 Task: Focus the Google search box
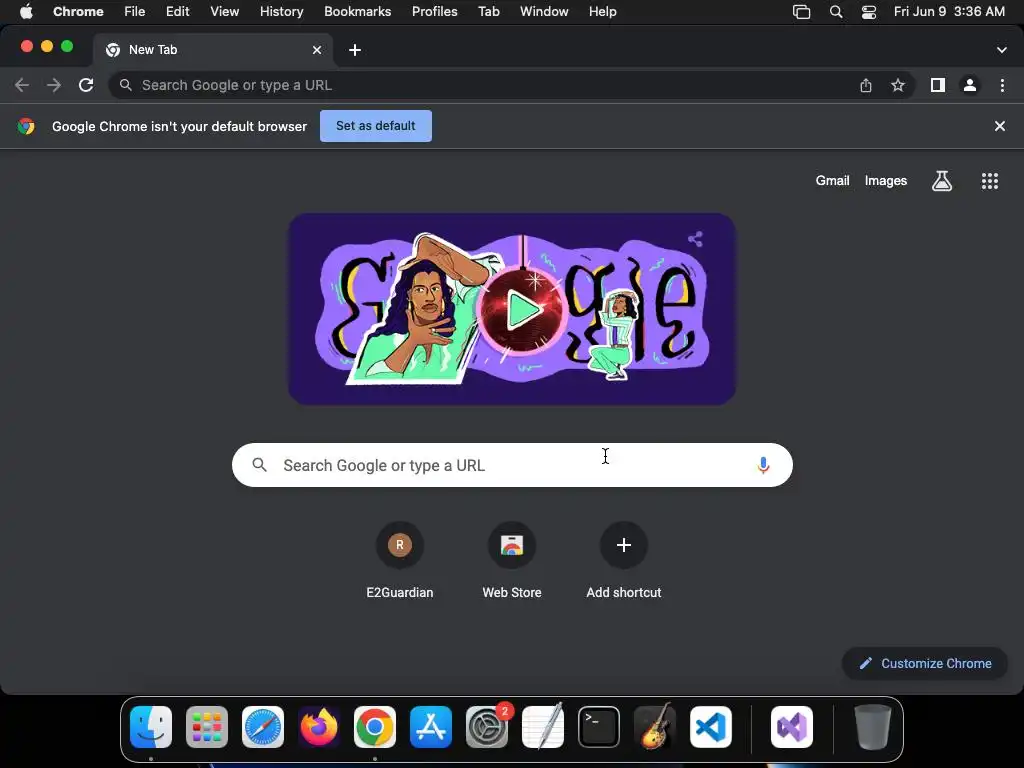512,465
